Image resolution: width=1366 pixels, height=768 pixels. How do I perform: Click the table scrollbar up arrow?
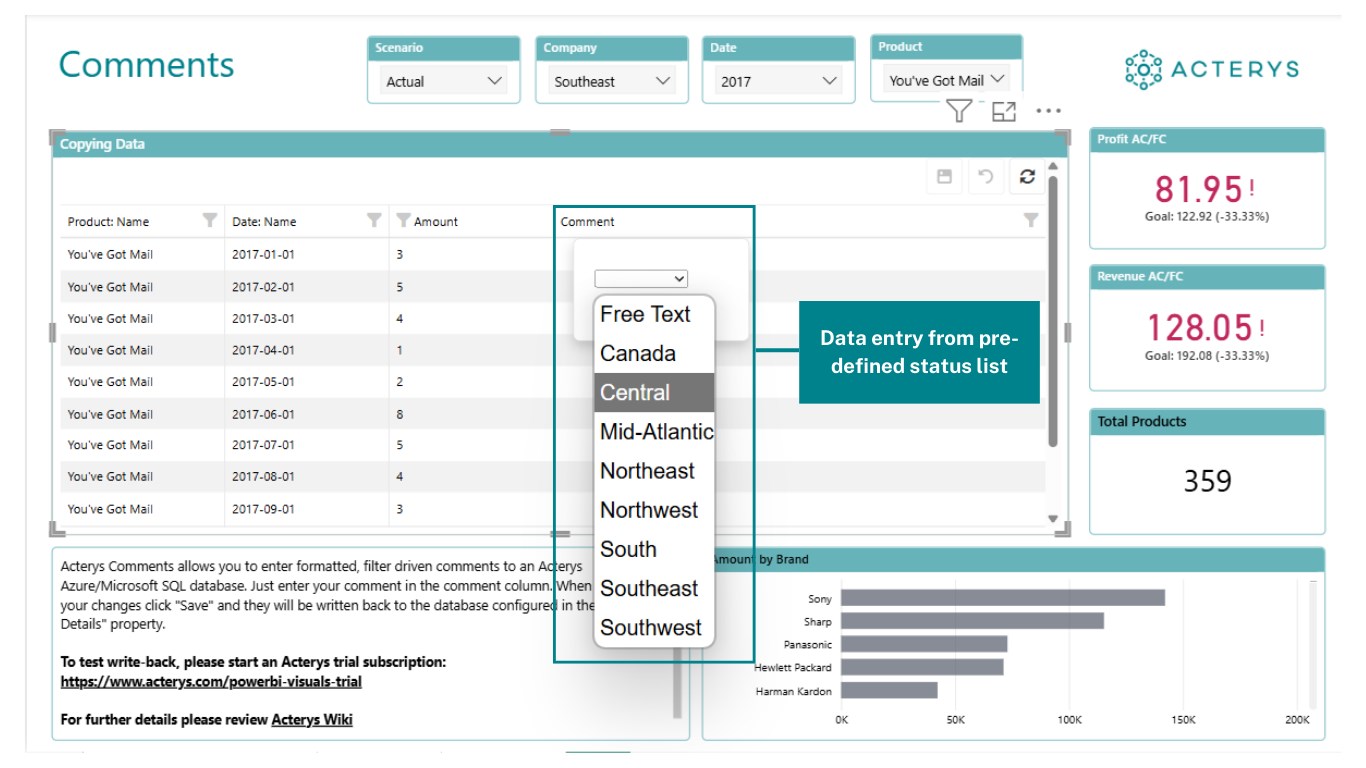[x=1052, y=165]
